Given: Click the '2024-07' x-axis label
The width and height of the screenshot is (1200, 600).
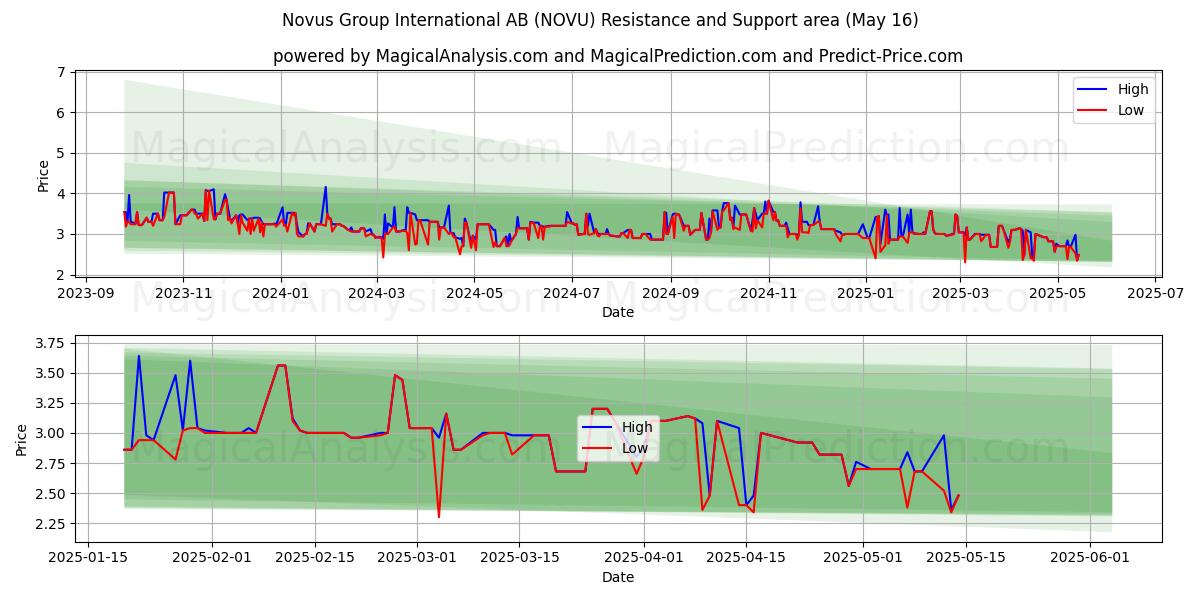Looking at the screenshot, I should [x=571, y=294].
